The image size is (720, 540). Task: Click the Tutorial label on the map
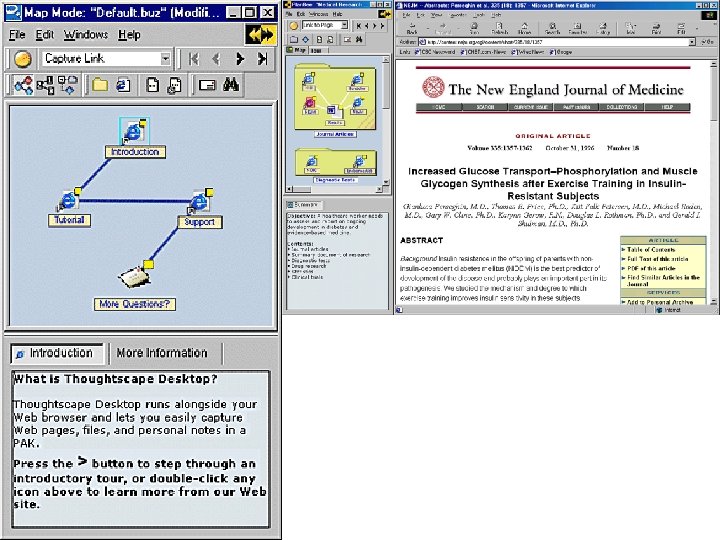click(x=69, y=220)
